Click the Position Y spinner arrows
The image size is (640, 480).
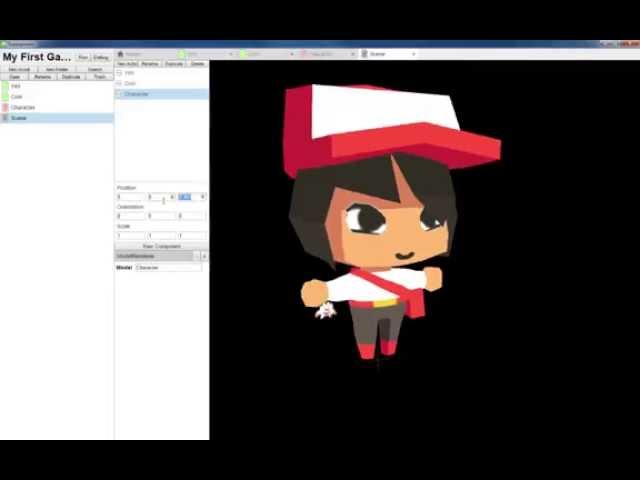[172, 197]
